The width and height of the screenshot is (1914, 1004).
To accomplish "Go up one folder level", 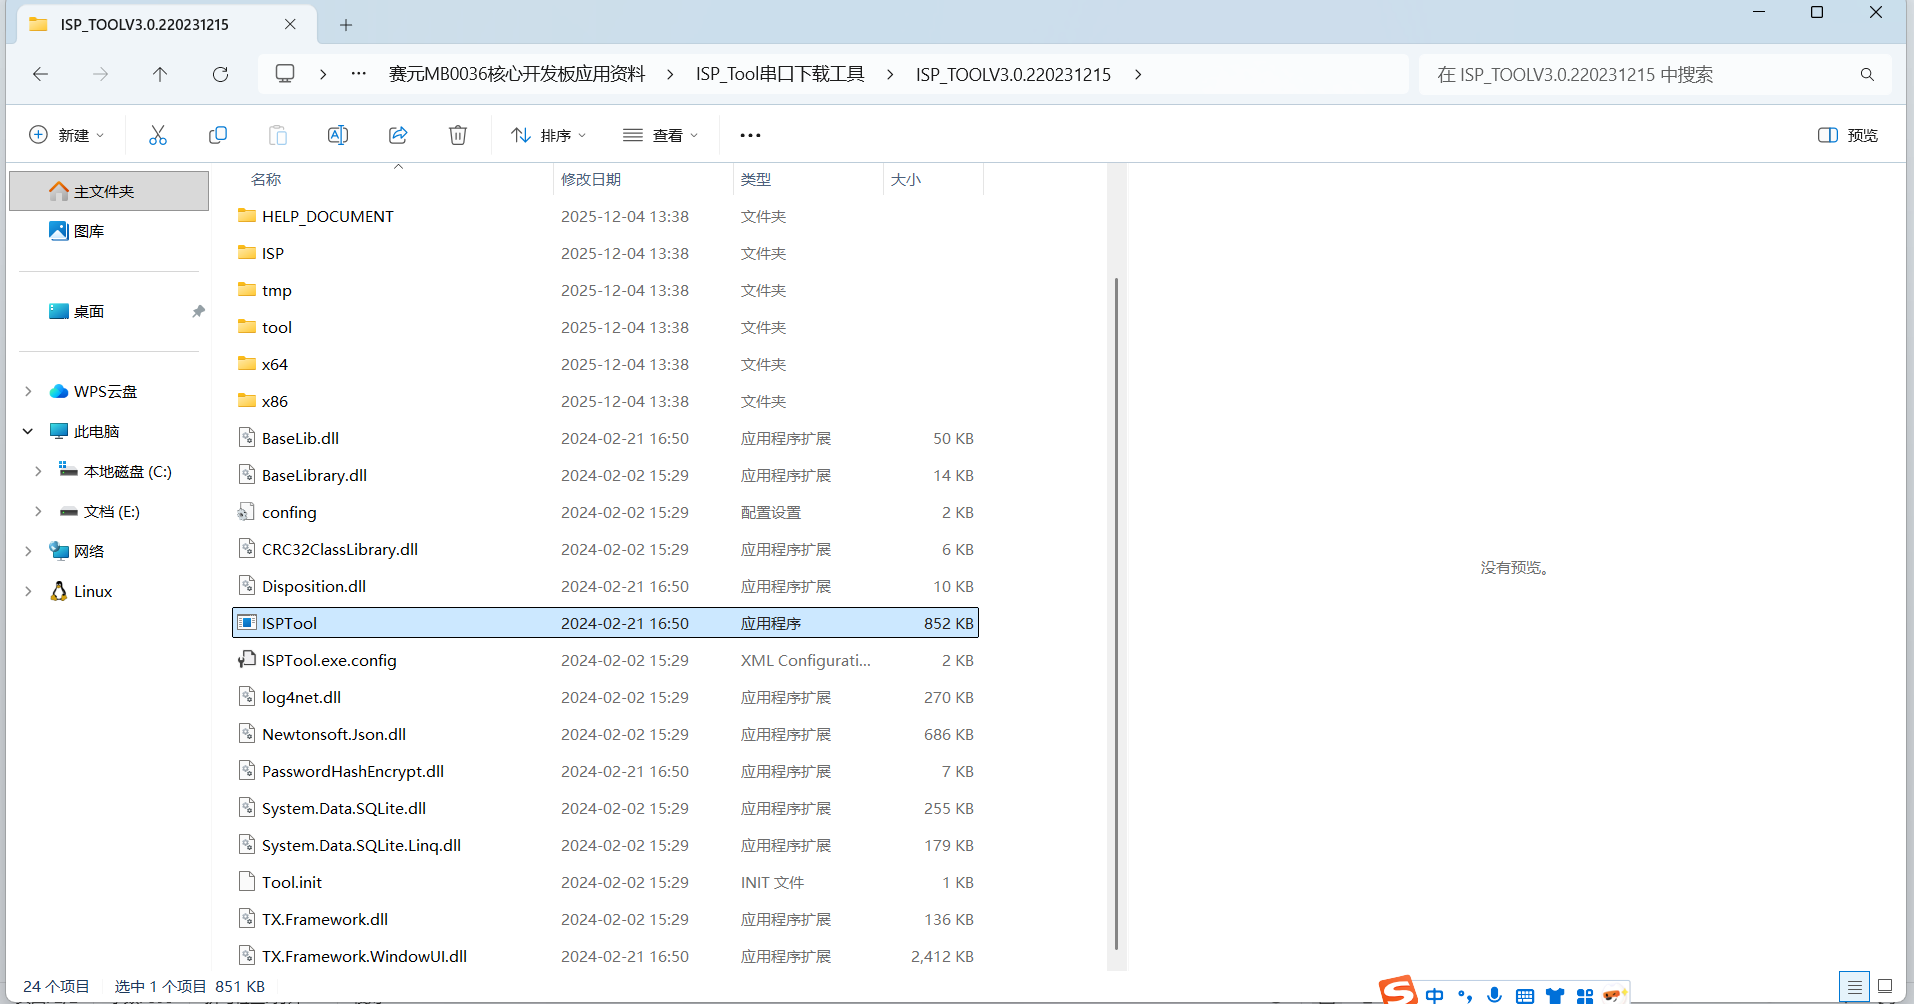I will tap(160, 74).
